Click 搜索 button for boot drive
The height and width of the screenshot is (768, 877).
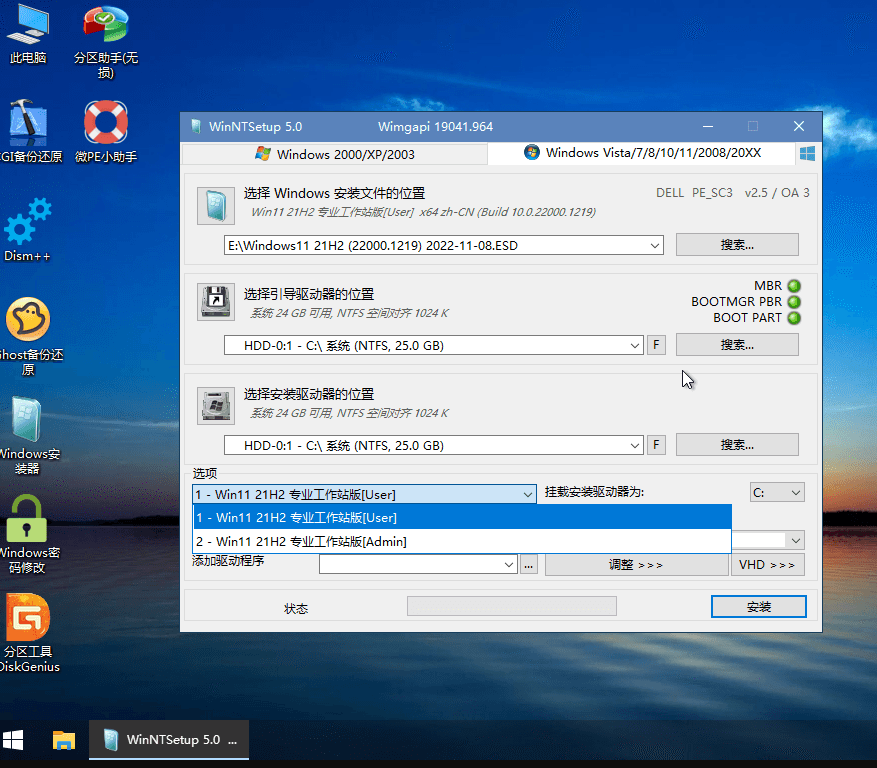pos(737,345)
